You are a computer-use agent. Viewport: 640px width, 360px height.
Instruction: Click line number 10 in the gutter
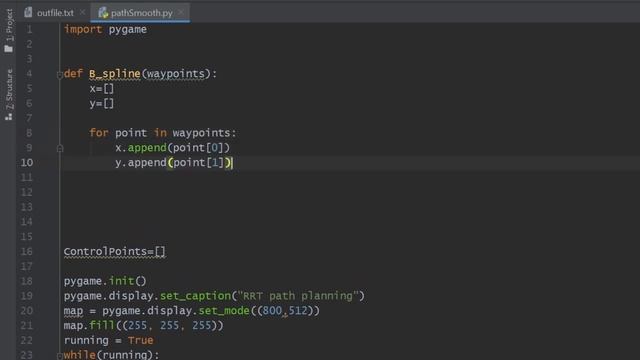coord(27,162)
